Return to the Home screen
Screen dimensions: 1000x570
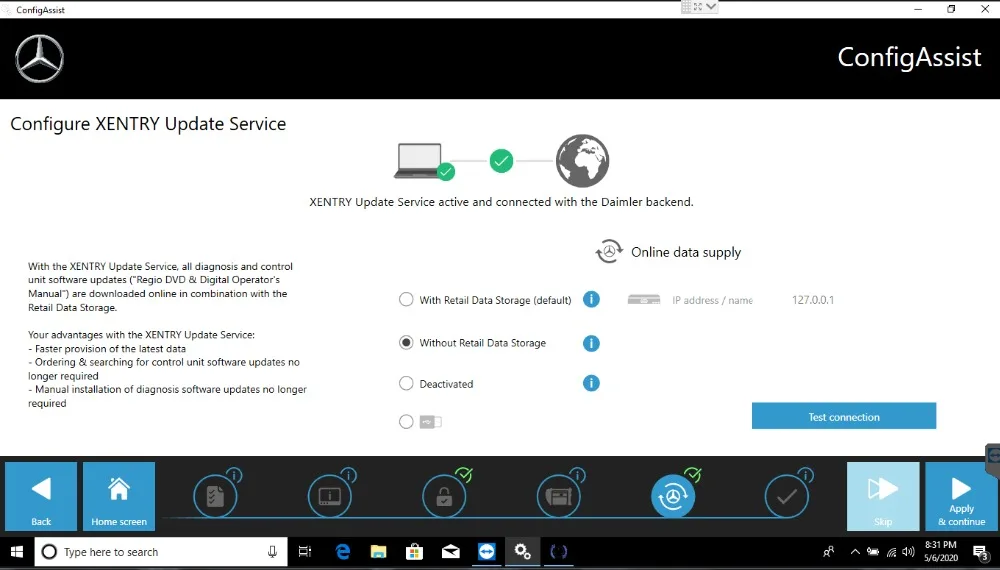(x=119, y=497)
